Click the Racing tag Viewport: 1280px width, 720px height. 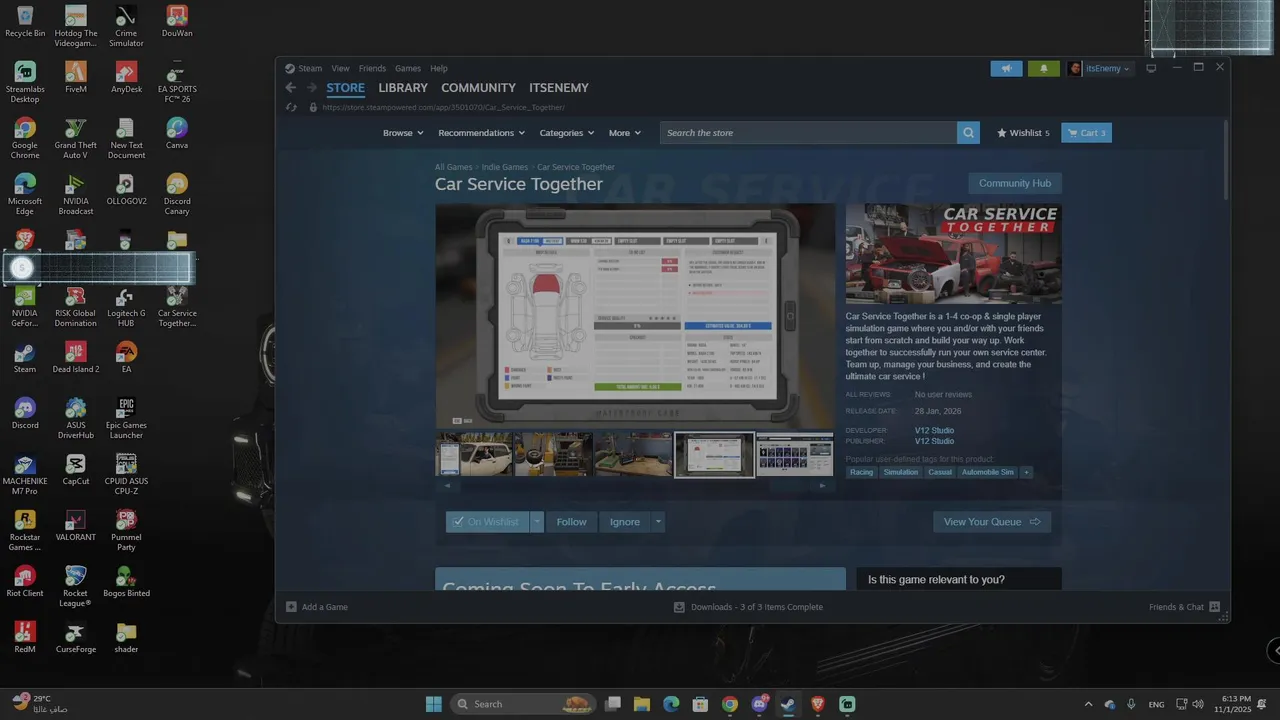point(861,472)
